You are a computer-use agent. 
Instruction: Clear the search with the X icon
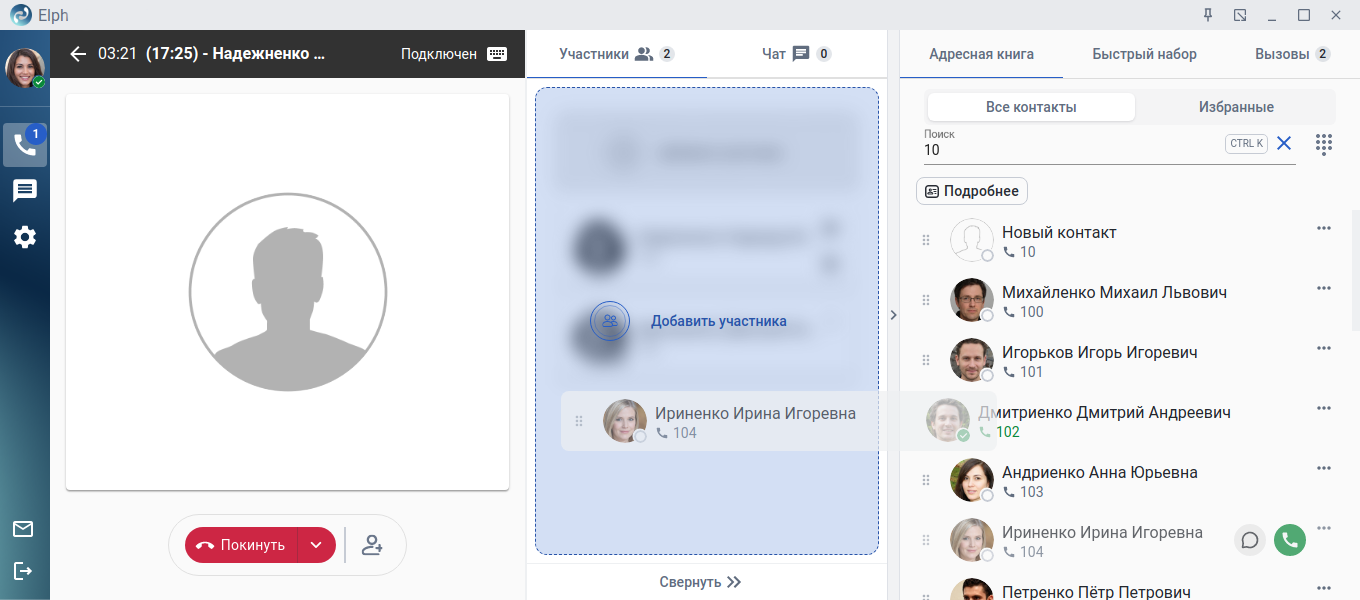(1284, 143)
